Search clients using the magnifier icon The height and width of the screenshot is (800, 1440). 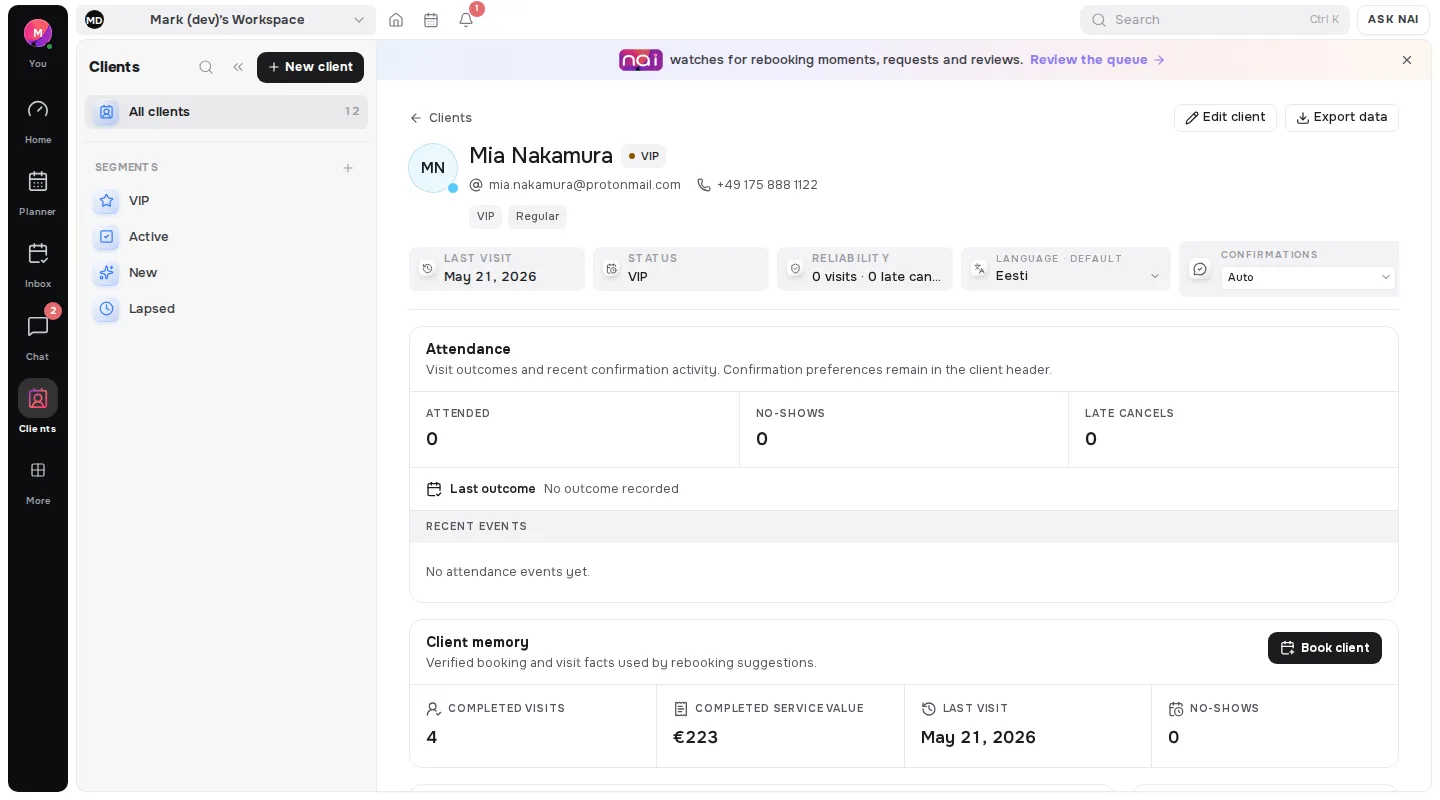pyautogui.click(x=206, y=67)
